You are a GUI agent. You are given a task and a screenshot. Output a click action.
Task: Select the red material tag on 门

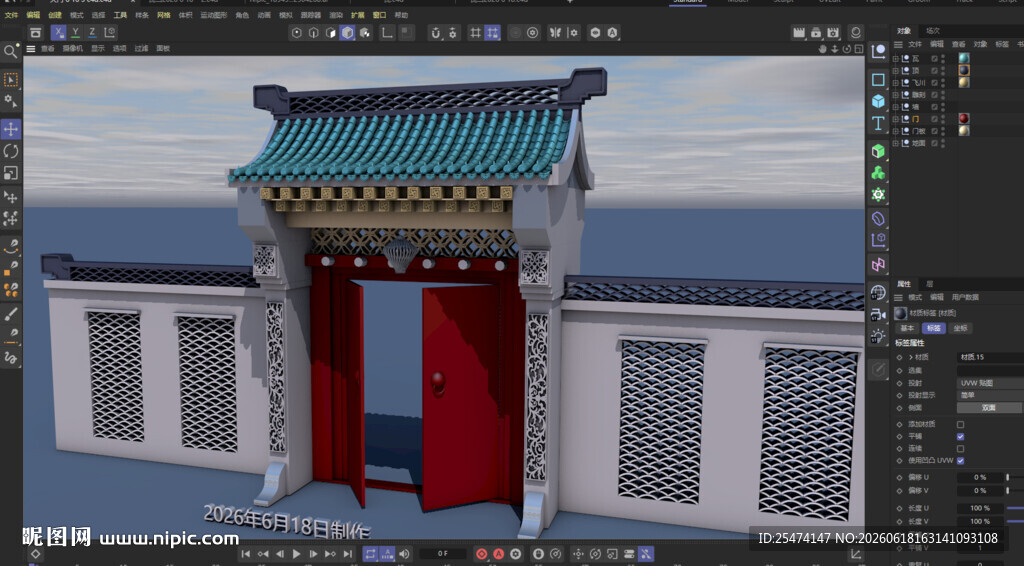pyautogui.click(x=964, y=119)
